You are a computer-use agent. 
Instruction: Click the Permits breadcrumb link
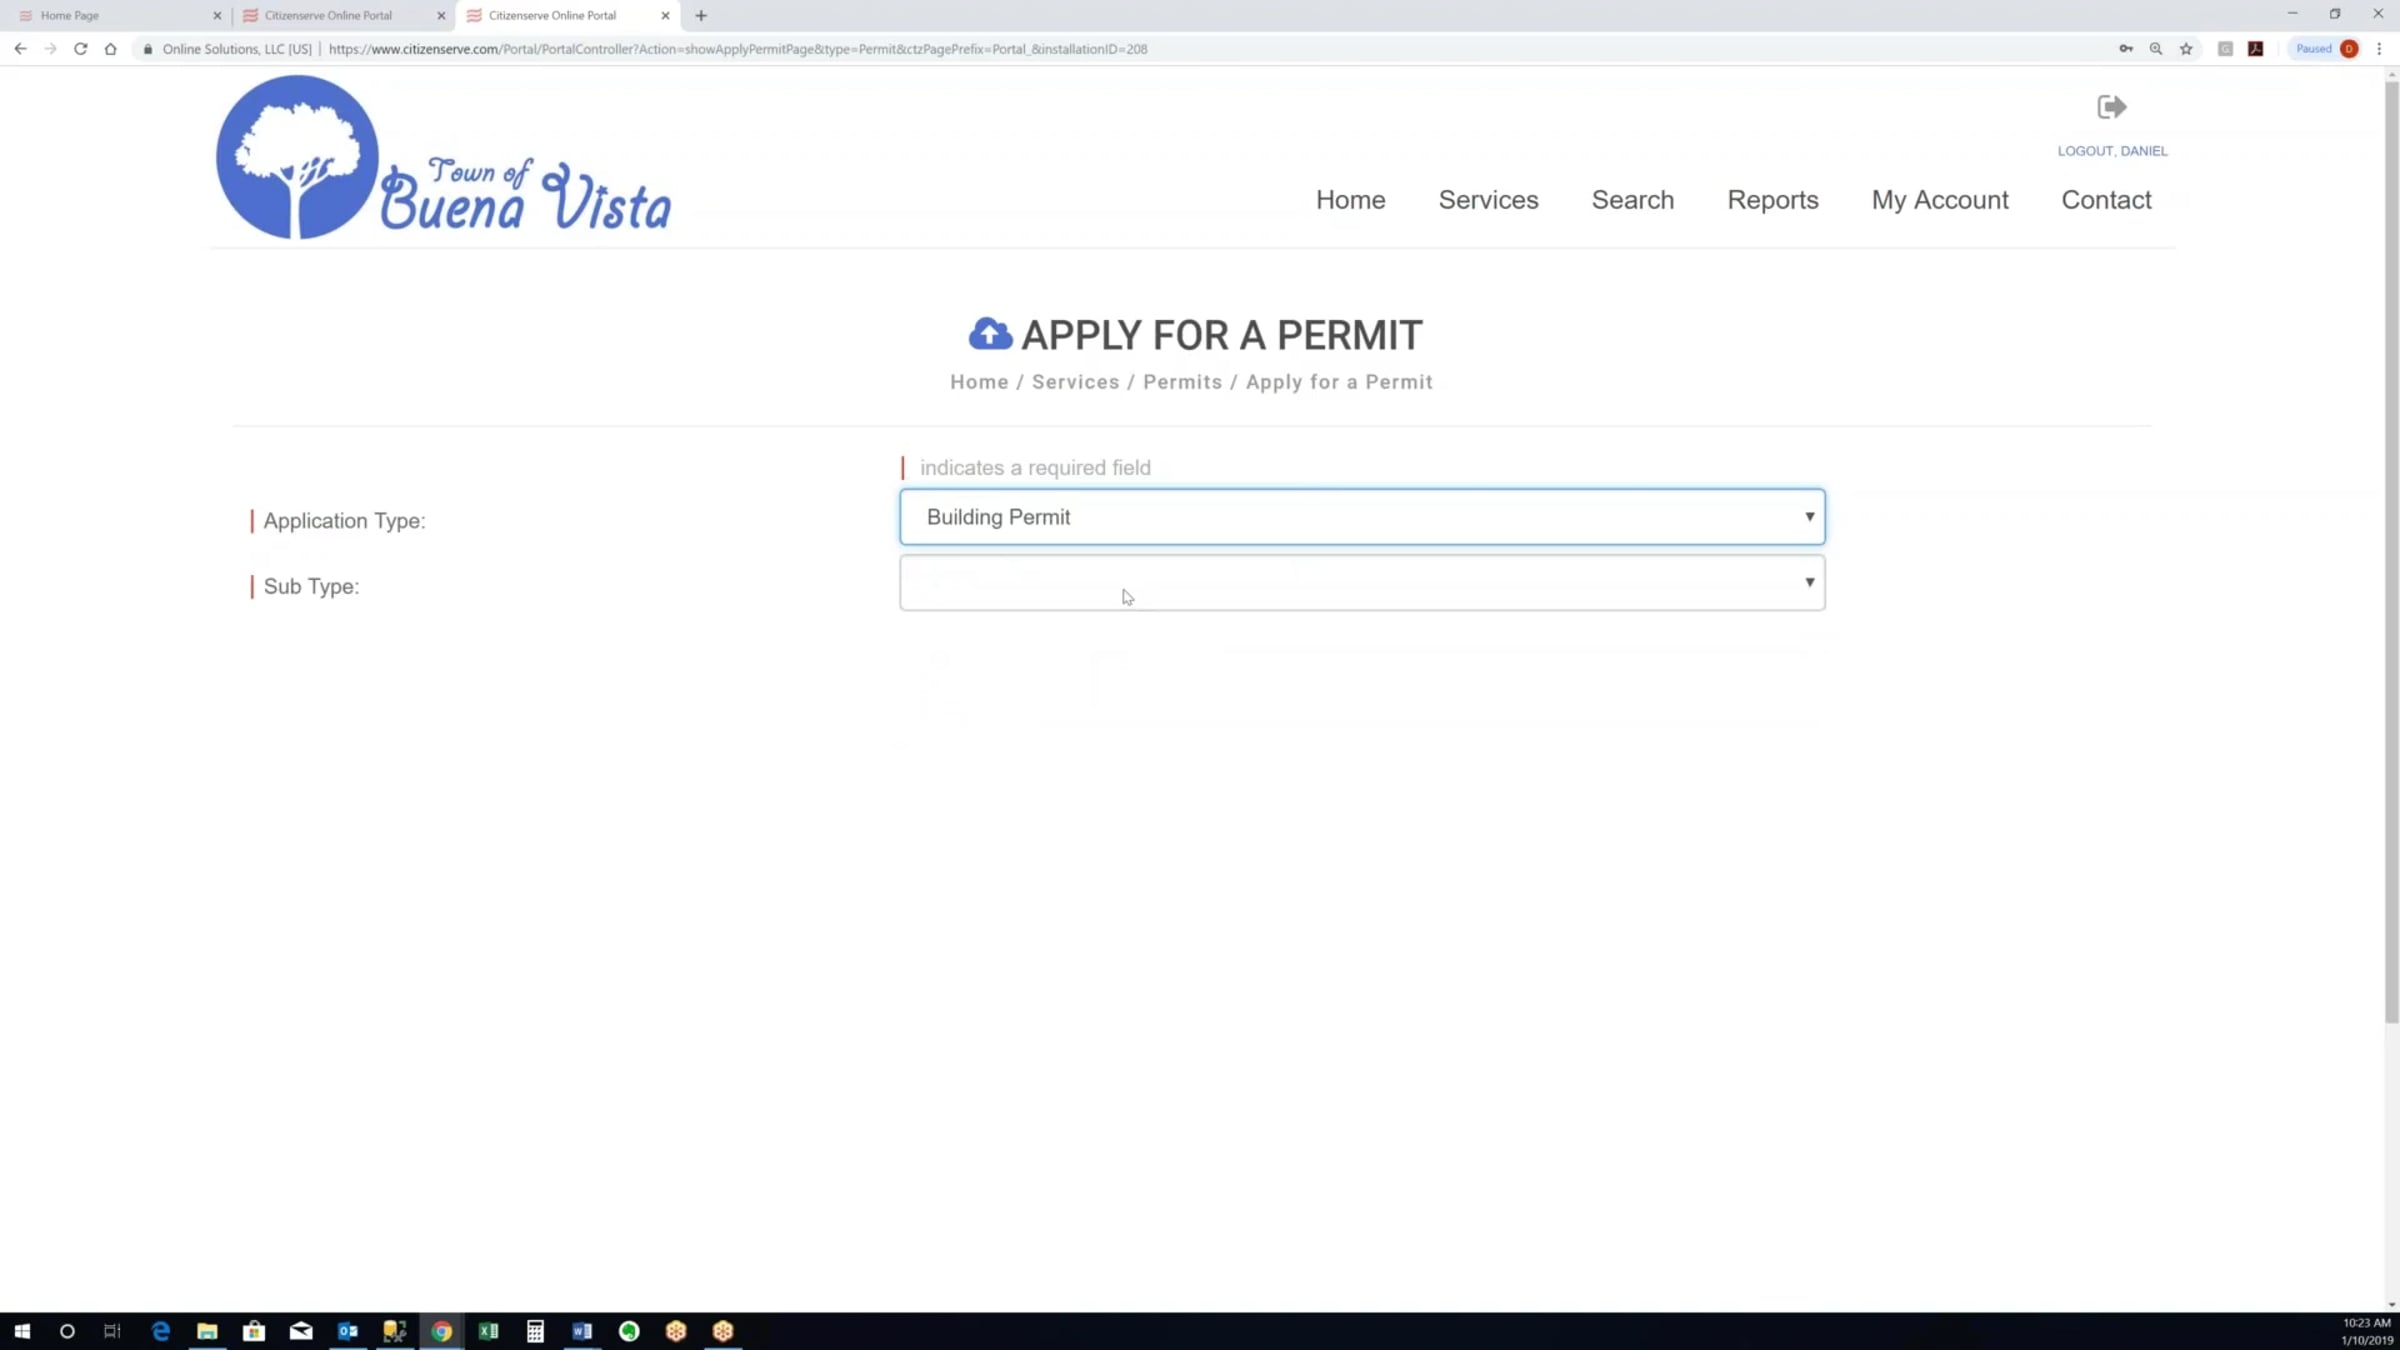1182,382
